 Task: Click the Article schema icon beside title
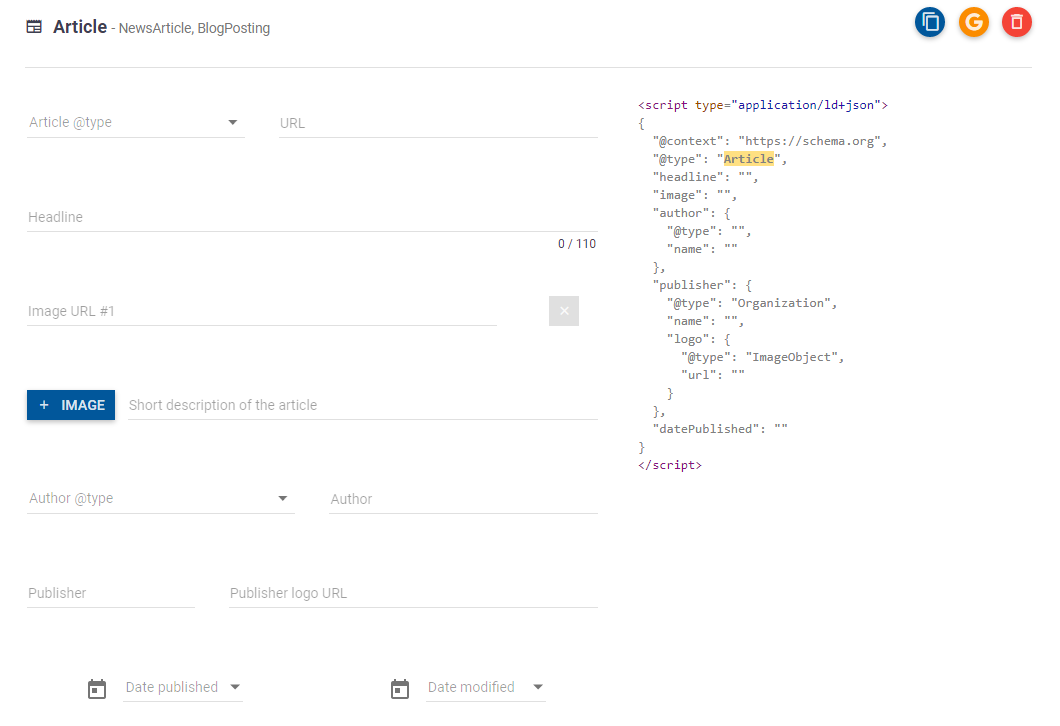pyautogui.click(x=34, y=28)
